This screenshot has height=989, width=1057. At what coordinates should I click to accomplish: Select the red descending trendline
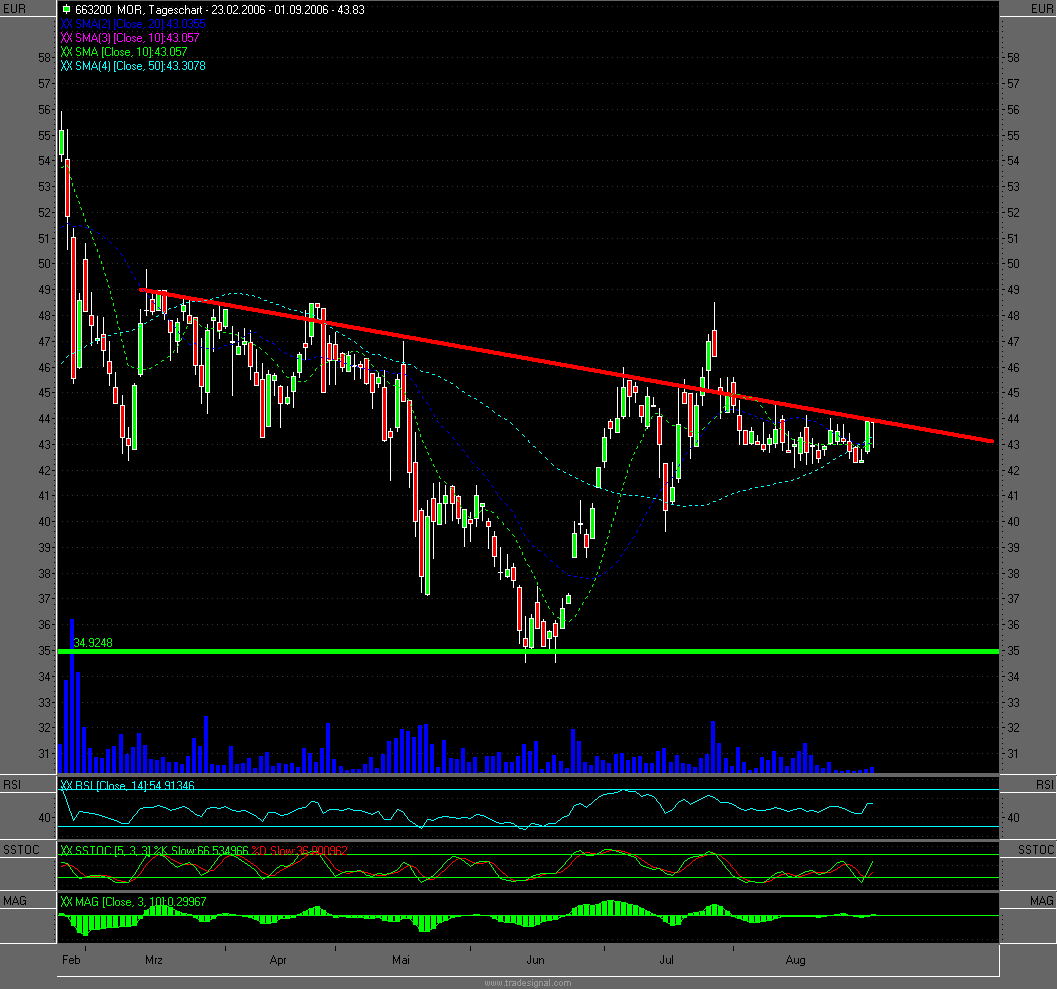[566, 365]
